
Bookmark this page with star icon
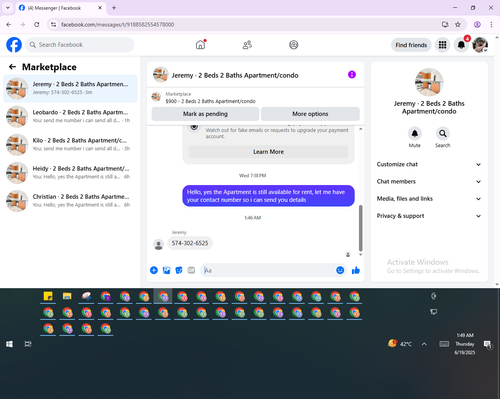click(x=458, y=24)
